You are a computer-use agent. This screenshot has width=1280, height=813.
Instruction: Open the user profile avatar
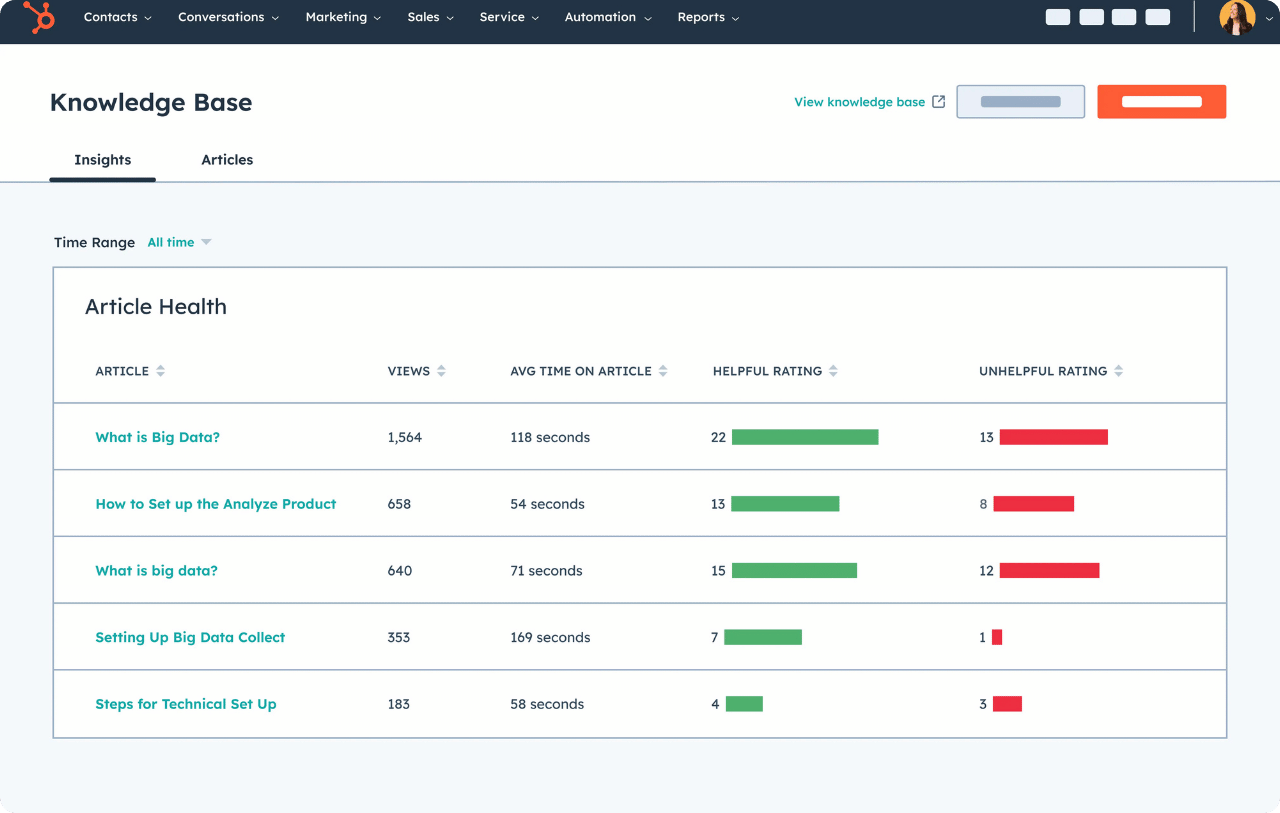coord(1238,17)
